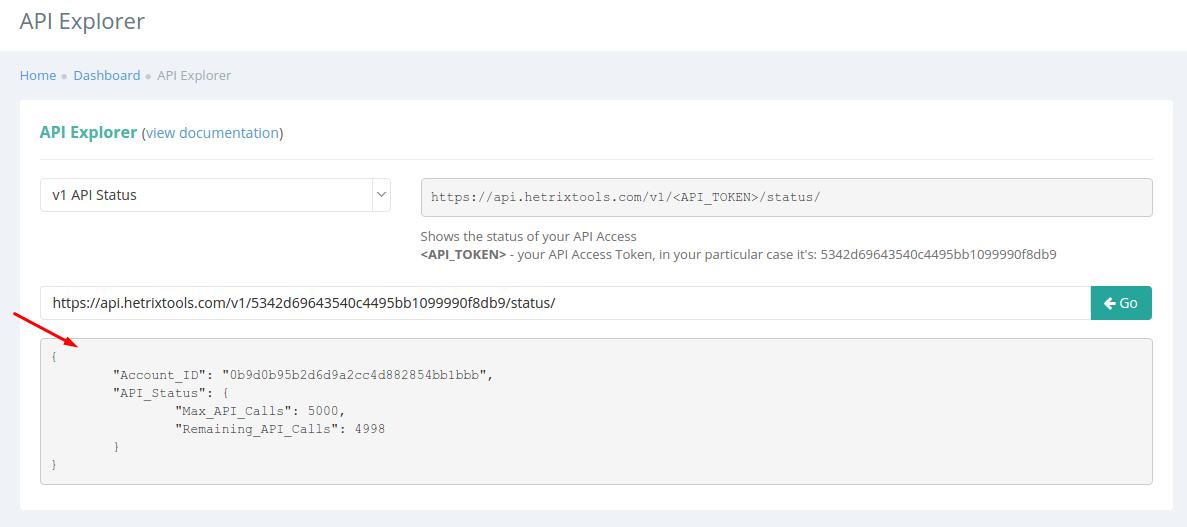Screen dimensions: 1187x527
Task: Click the API_Status key in JSON output
Action: point(161,392)
